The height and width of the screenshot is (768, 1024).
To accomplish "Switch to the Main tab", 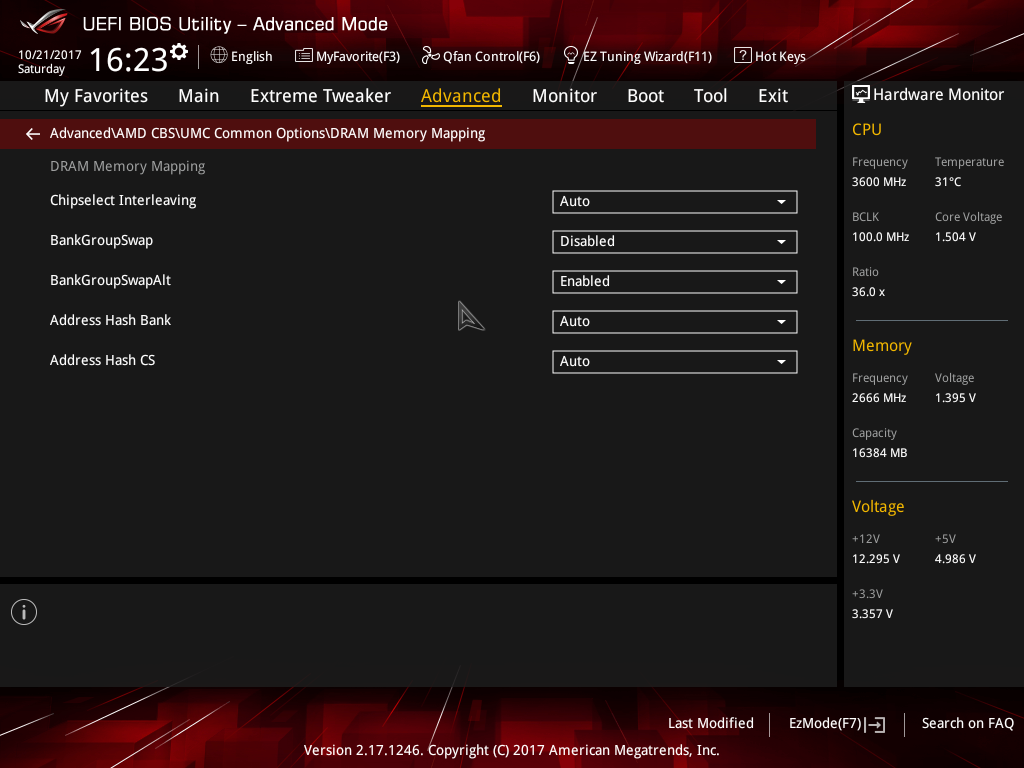I will 199,96.
